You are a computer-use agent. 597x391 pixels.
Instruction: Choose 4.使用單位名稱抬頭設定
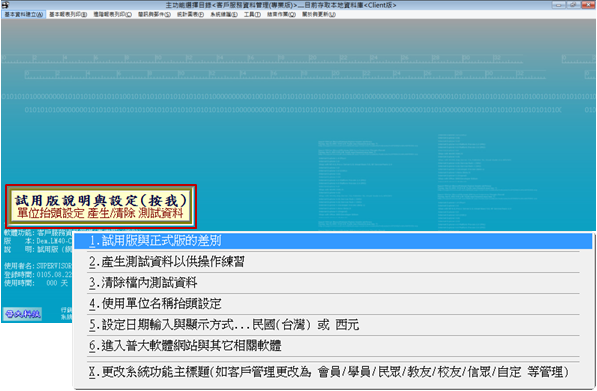[333, 304]
